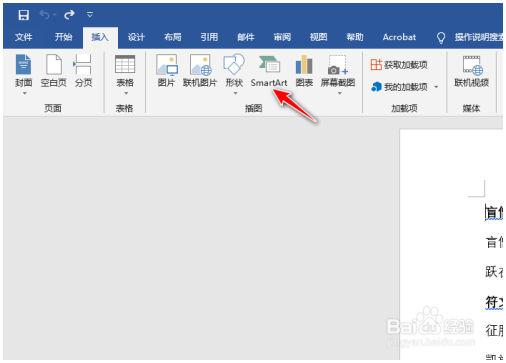Insert online pictures with 联机图片
Image resolution: width=506 pixels, height=363 pixels.
(200, 71)
